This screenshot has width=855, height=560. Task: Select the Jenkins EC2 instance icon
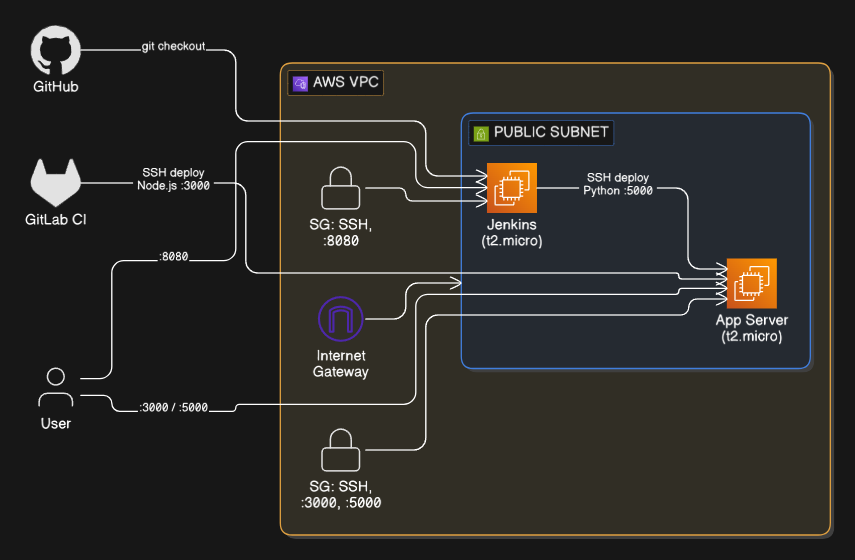511,188
